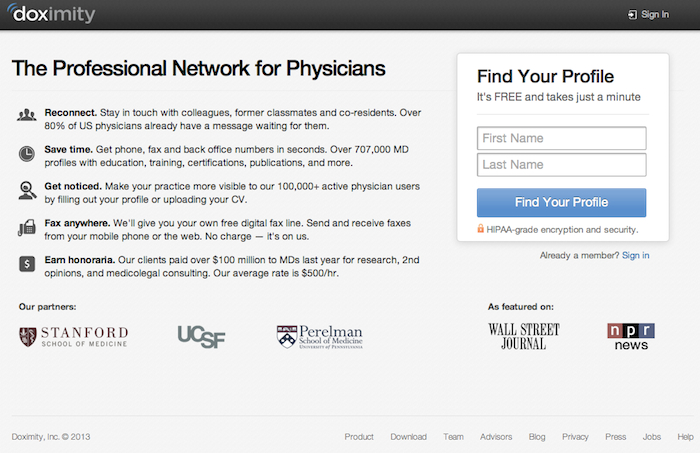
Task: Click the Reconnect people icon
Action: tap(27, 115)
